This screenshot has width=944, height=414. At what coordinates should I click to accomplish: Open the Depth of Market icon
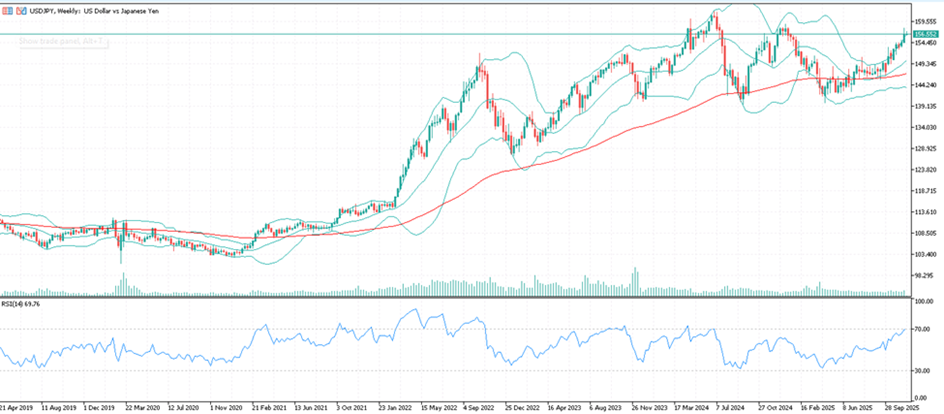(7, 11)
